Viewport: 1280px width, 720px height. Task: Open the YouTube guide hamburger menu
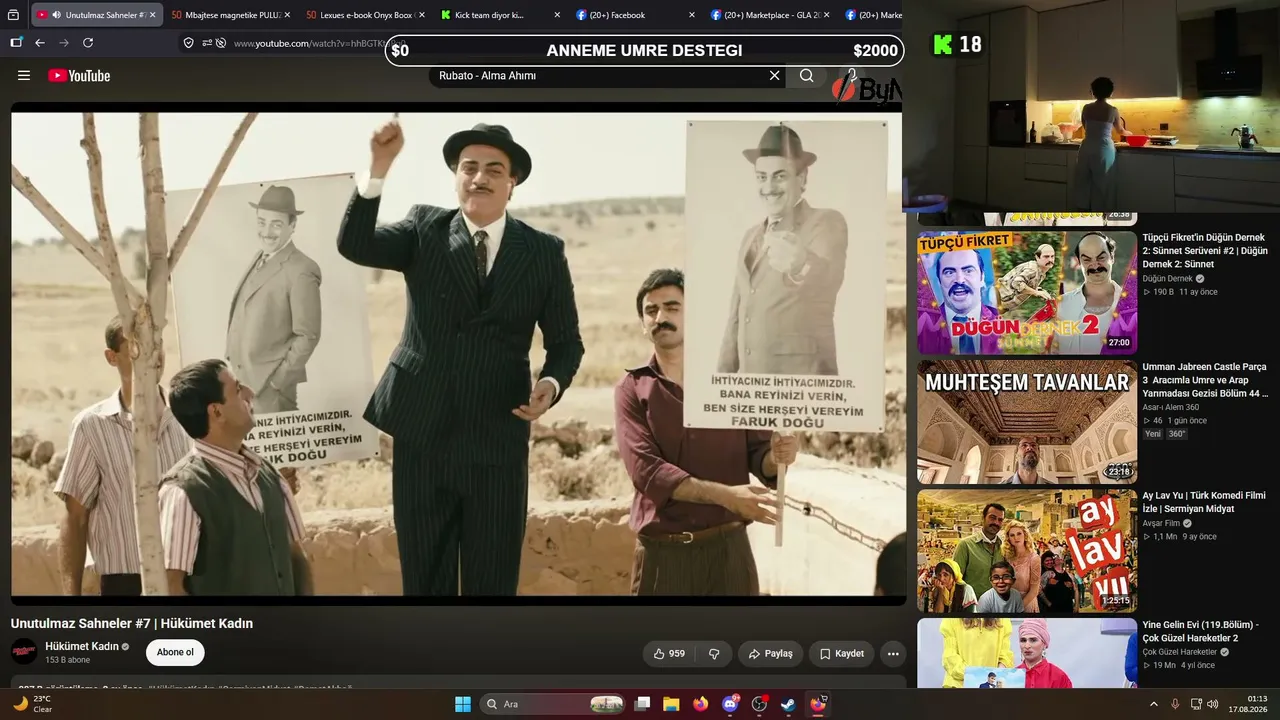24,76
